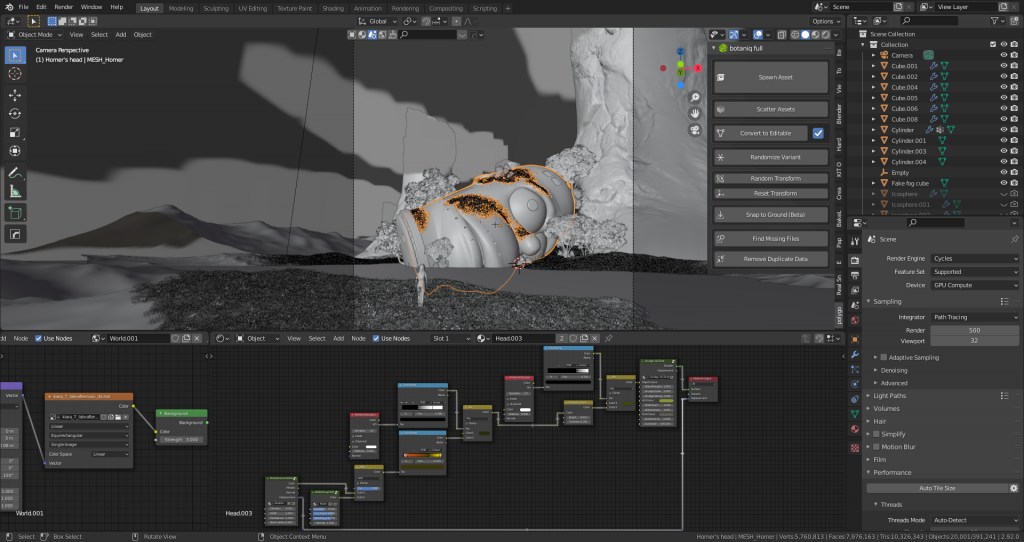The width and height of the screenshot is (1024, 542).
Task: Click the Find Missing Files button
Action: pos(771,238)
